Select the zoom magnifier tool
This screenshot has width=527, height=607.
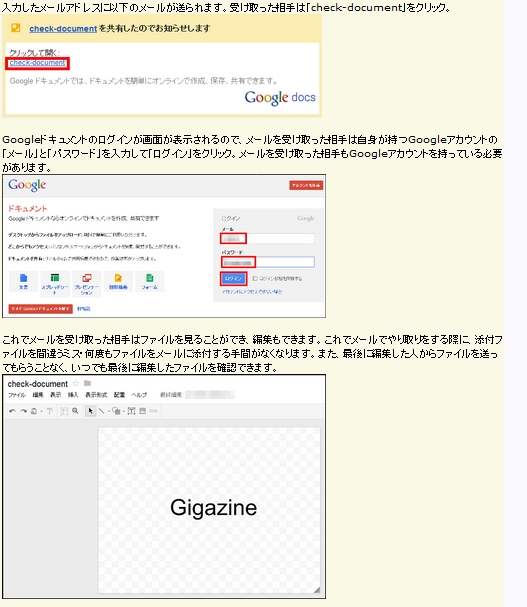(76, 411)
